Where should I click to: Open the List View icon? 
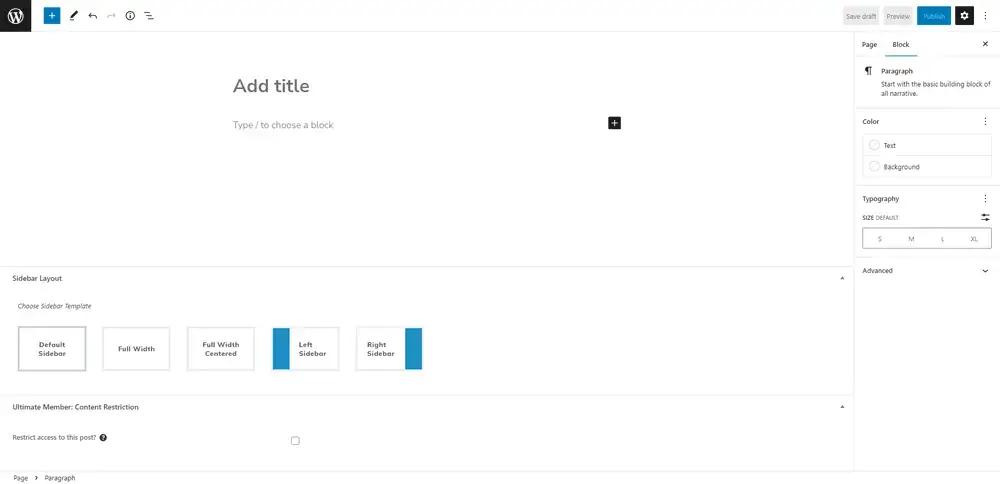[149, 16]
